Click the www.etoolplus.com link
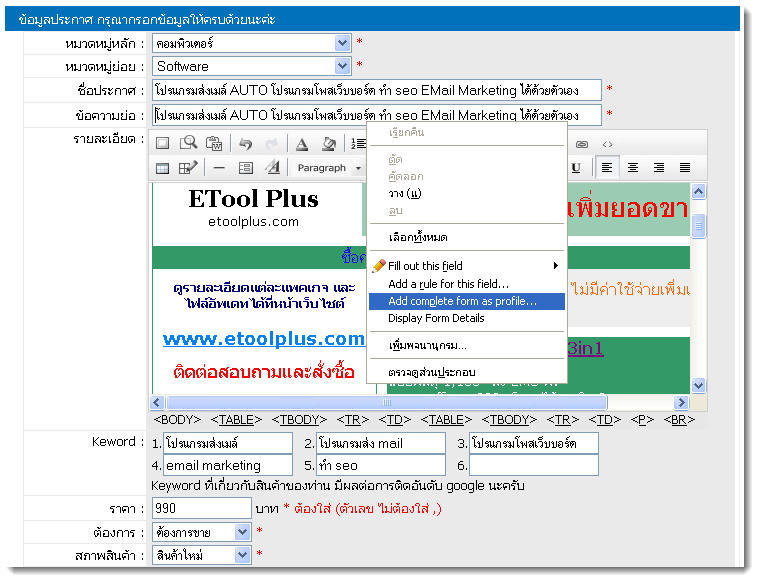The image size is (759, 582). tap(264, 339)
